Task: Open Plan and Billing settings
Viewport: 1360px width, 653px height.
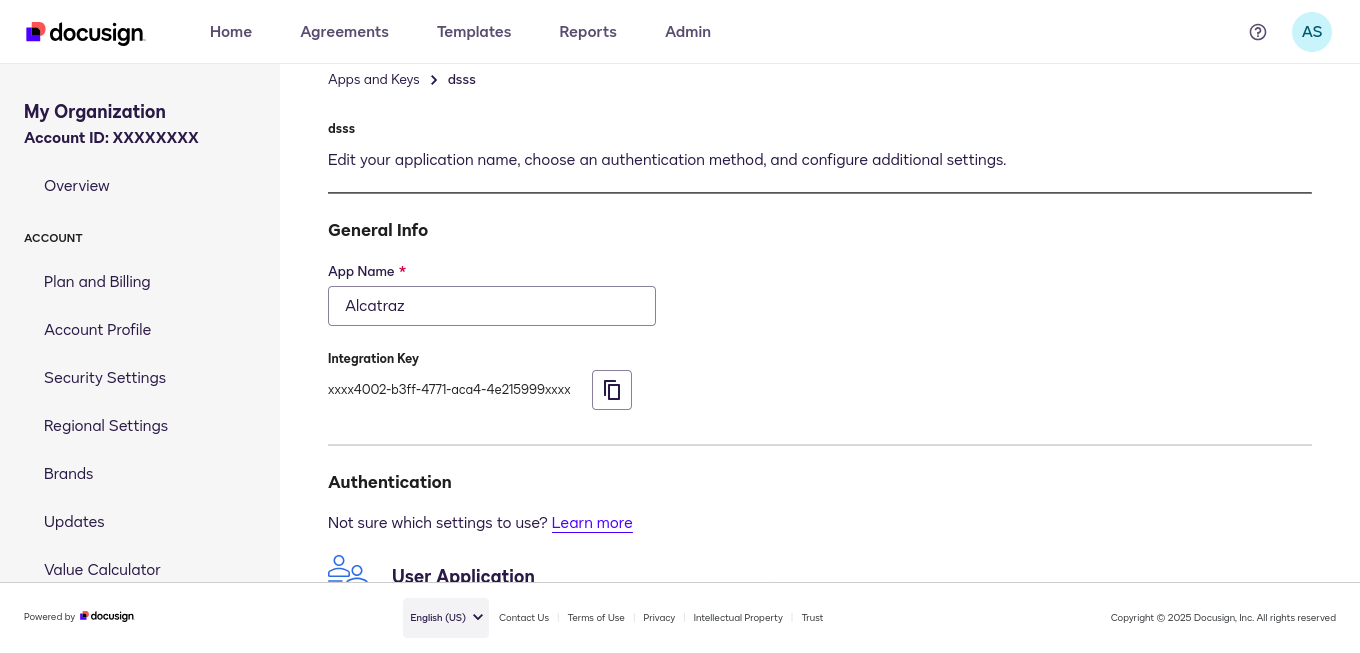Action: pyautogui.click(x=97, y=281)
